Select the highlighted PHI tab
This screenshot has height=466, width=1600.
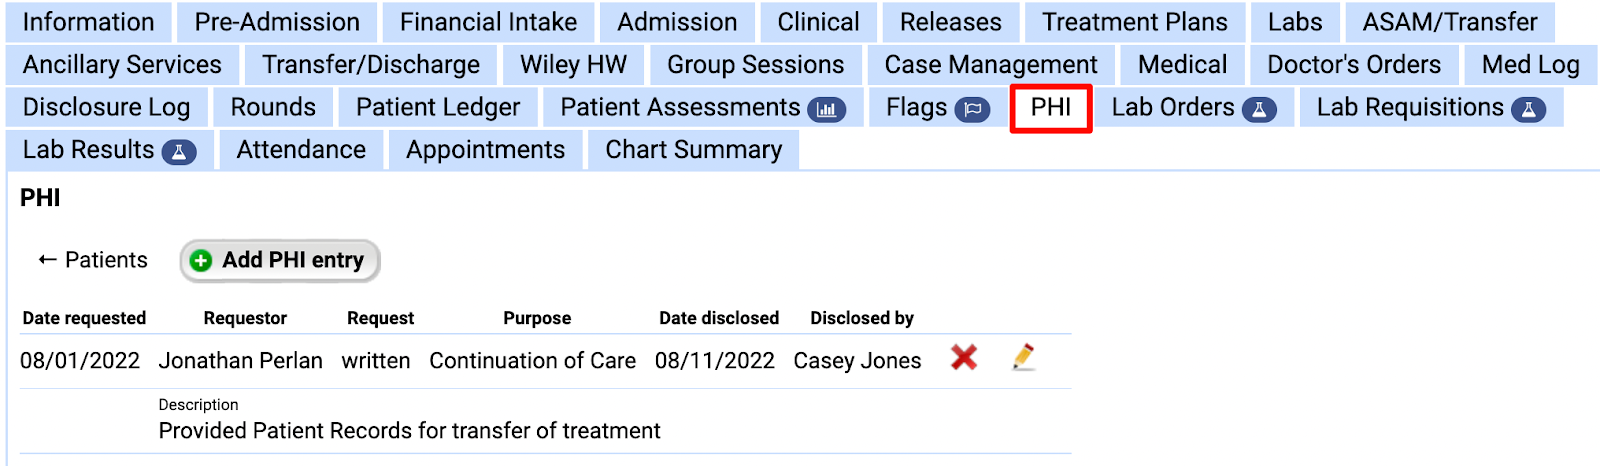[x=1051, y=107]
